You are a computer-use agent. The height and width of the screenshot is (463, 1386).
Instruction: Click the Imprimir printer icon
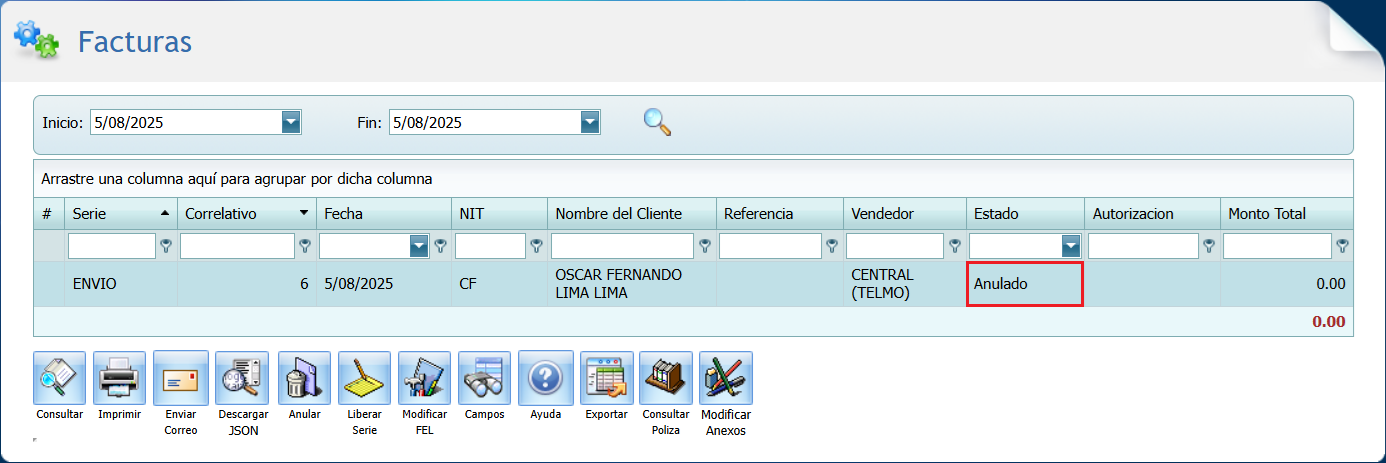tap(119, 377)
